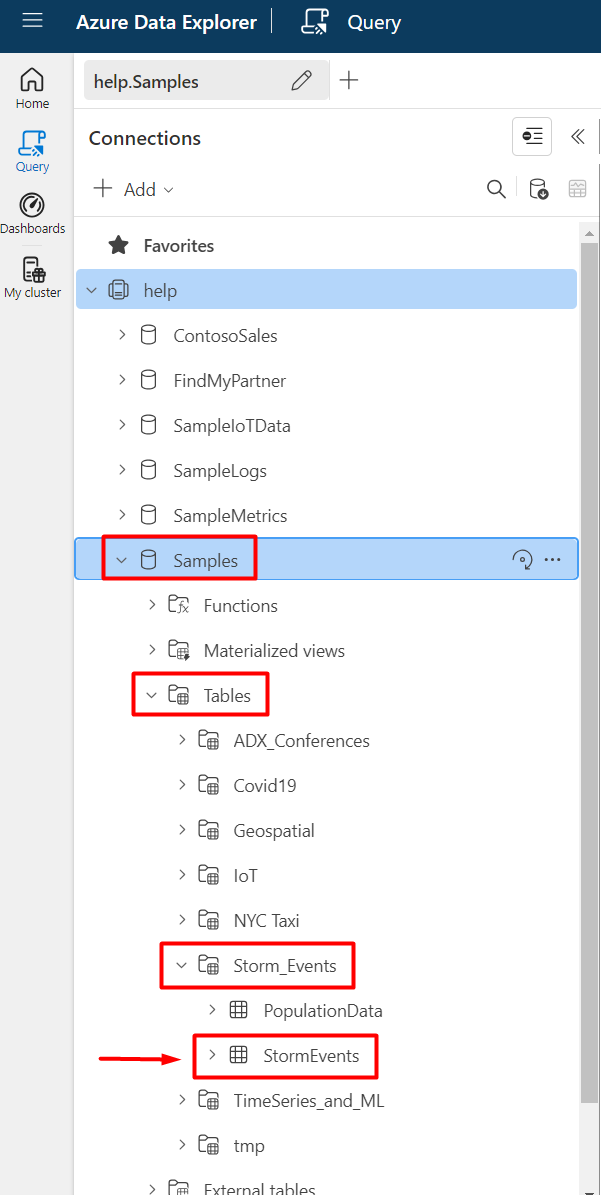
Task: Select the help.Samples query tab
Action: point(180,82)
